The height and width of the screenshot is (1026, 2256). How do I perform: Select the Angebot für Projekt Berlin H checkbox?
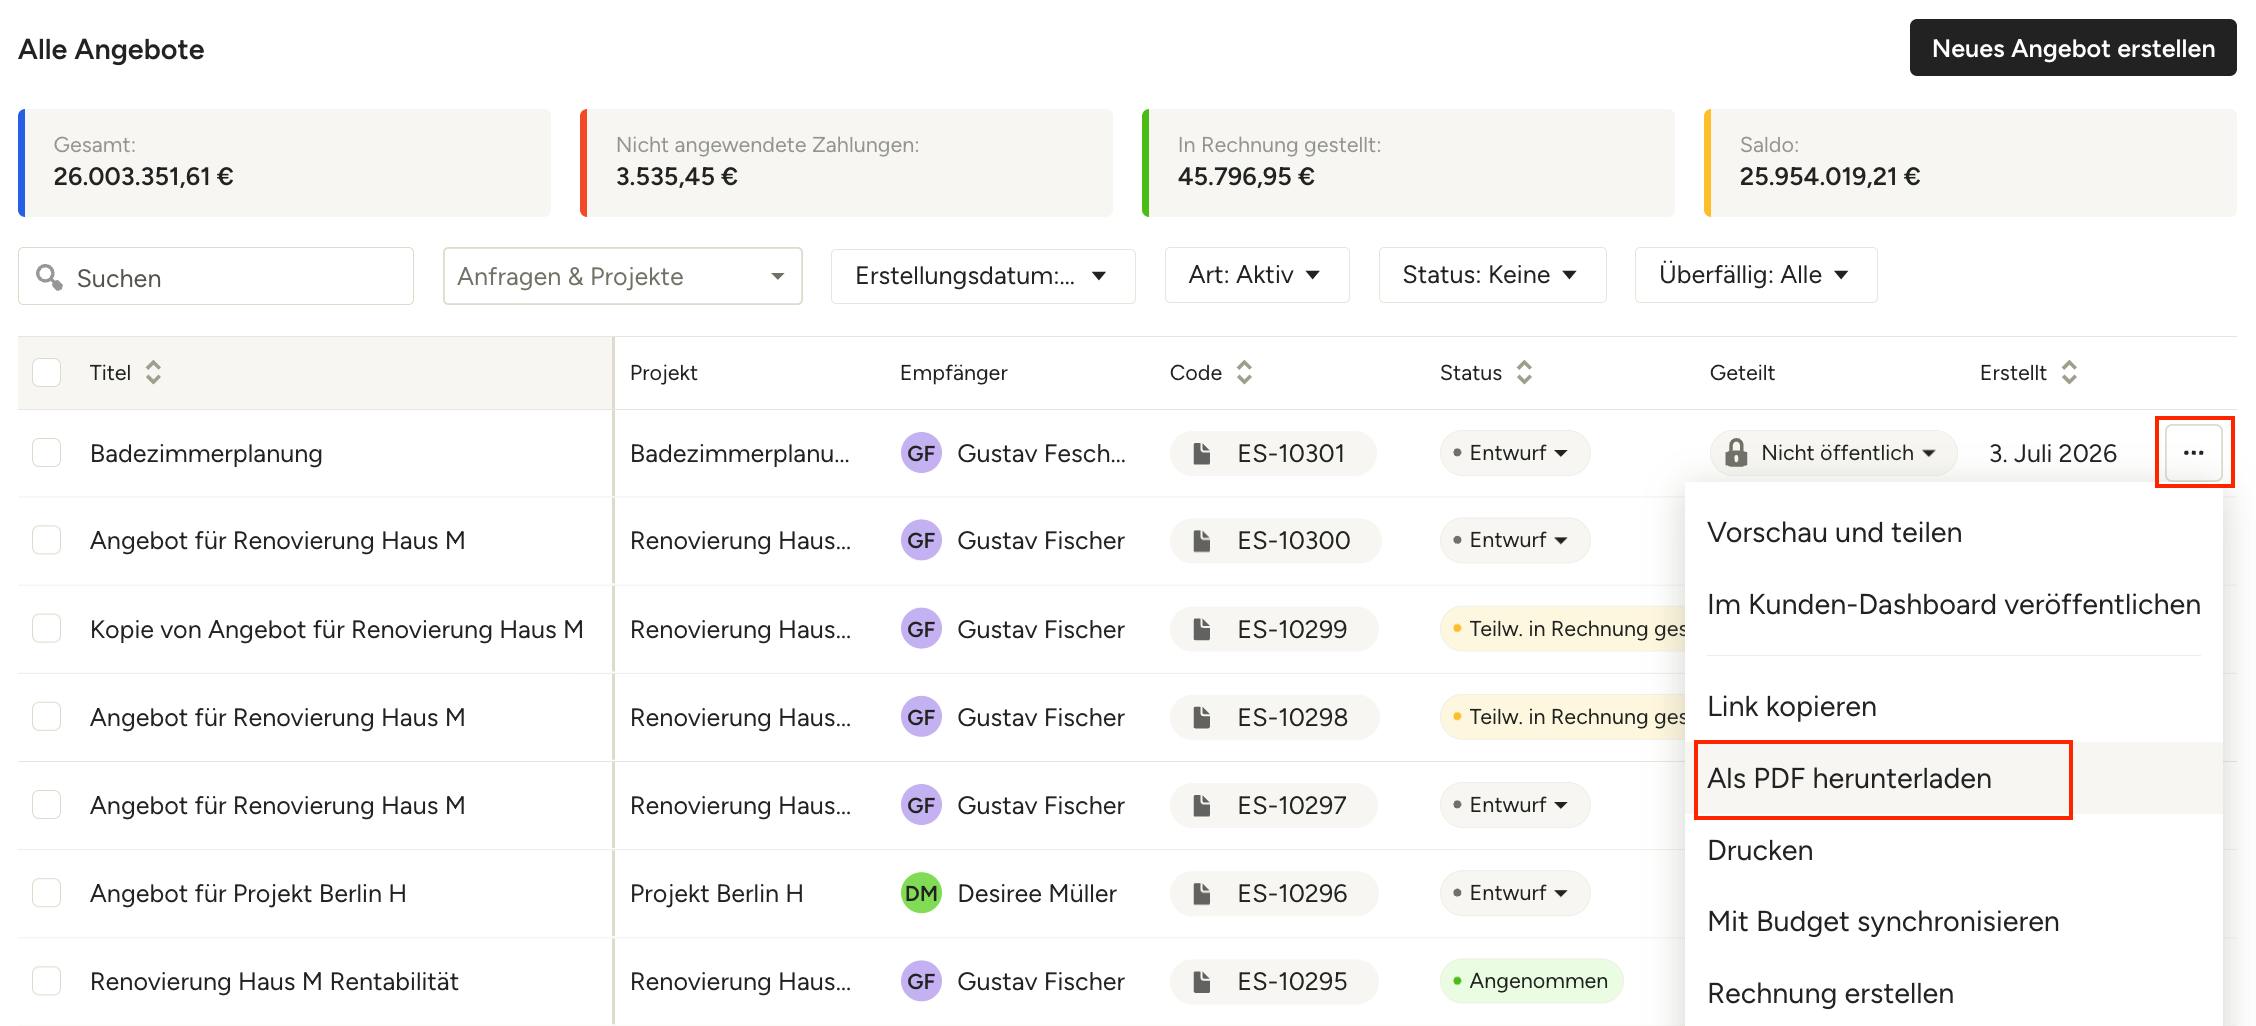pyautogui.click(x=47, y=893)
